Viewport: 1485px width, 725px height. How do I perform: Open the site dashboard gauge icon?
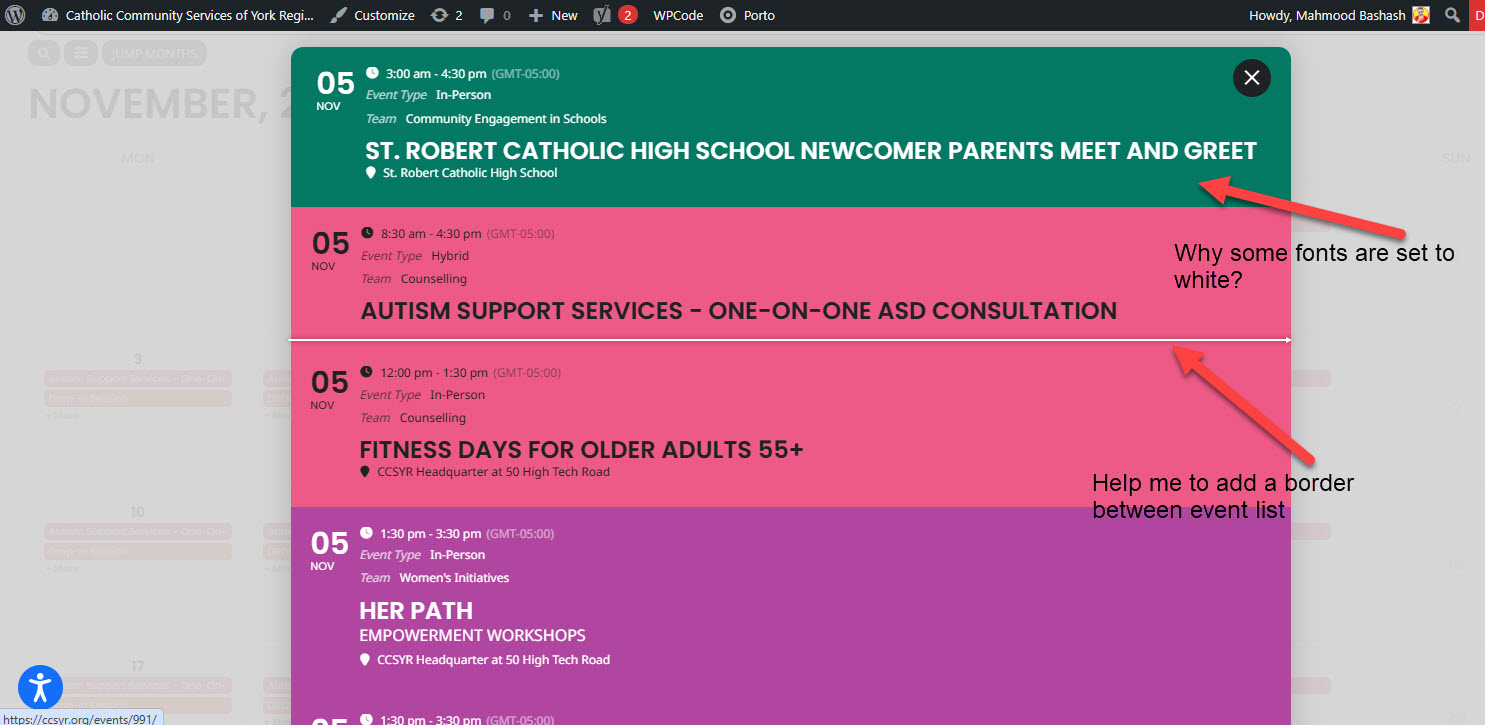click(50, 15)
